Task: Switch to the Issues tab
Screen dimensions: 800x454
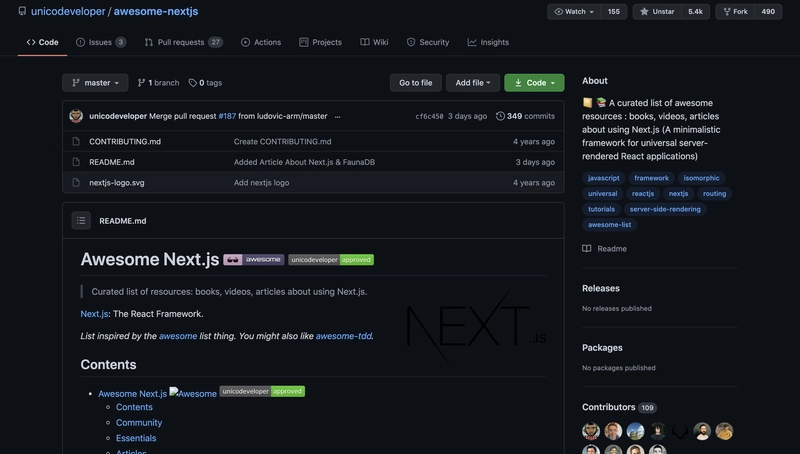Action: [x=101, y=42]
